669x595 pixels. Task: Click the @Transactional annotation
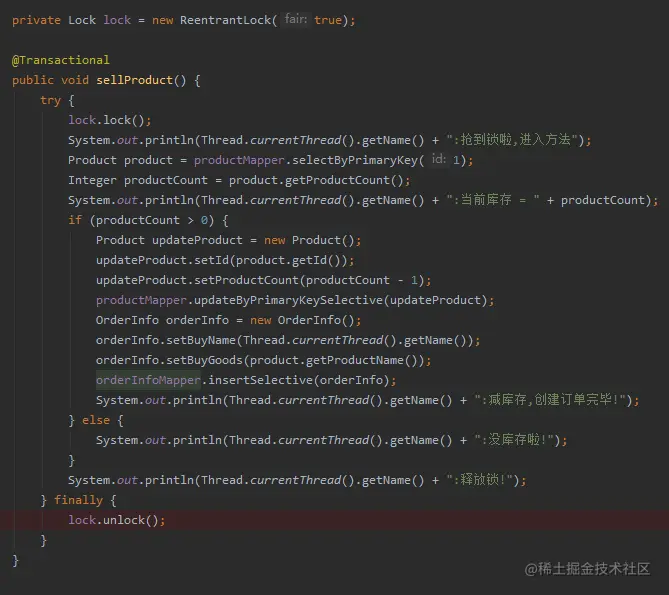click(x=61, y=60)
